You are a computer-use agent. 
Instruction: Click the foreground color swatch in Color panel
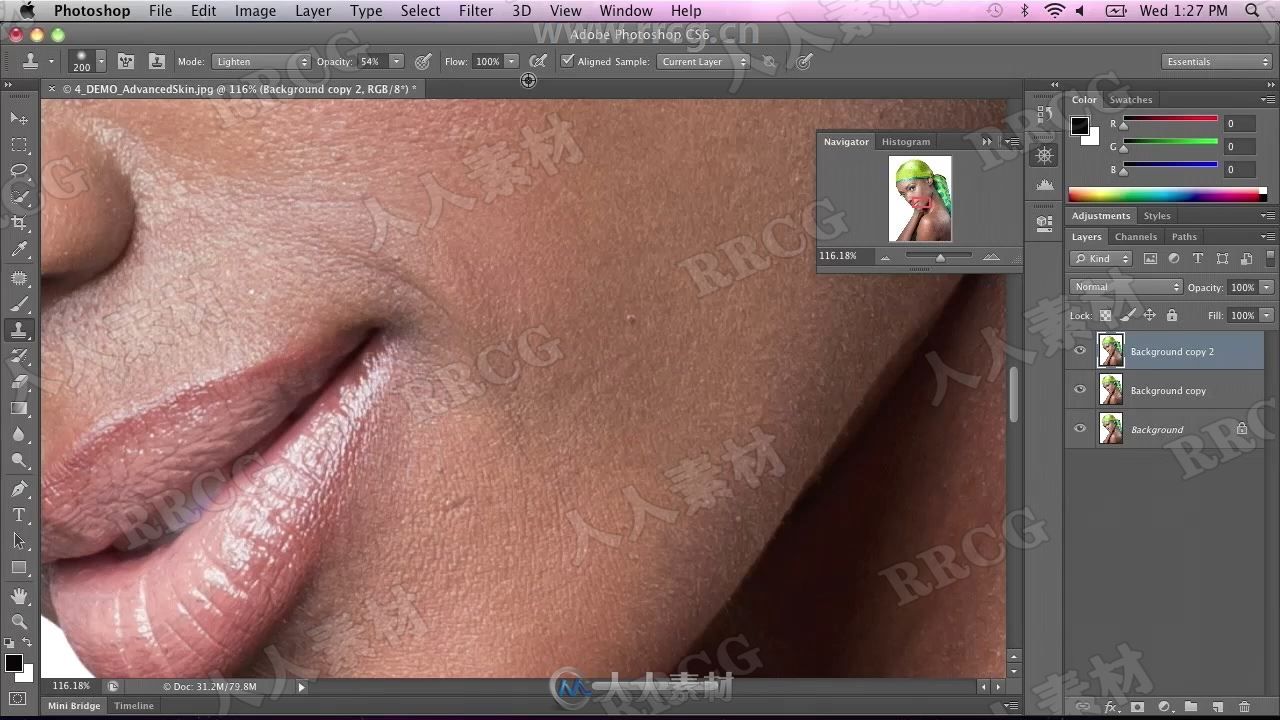pyautogui.click(x=1080, y=126)
